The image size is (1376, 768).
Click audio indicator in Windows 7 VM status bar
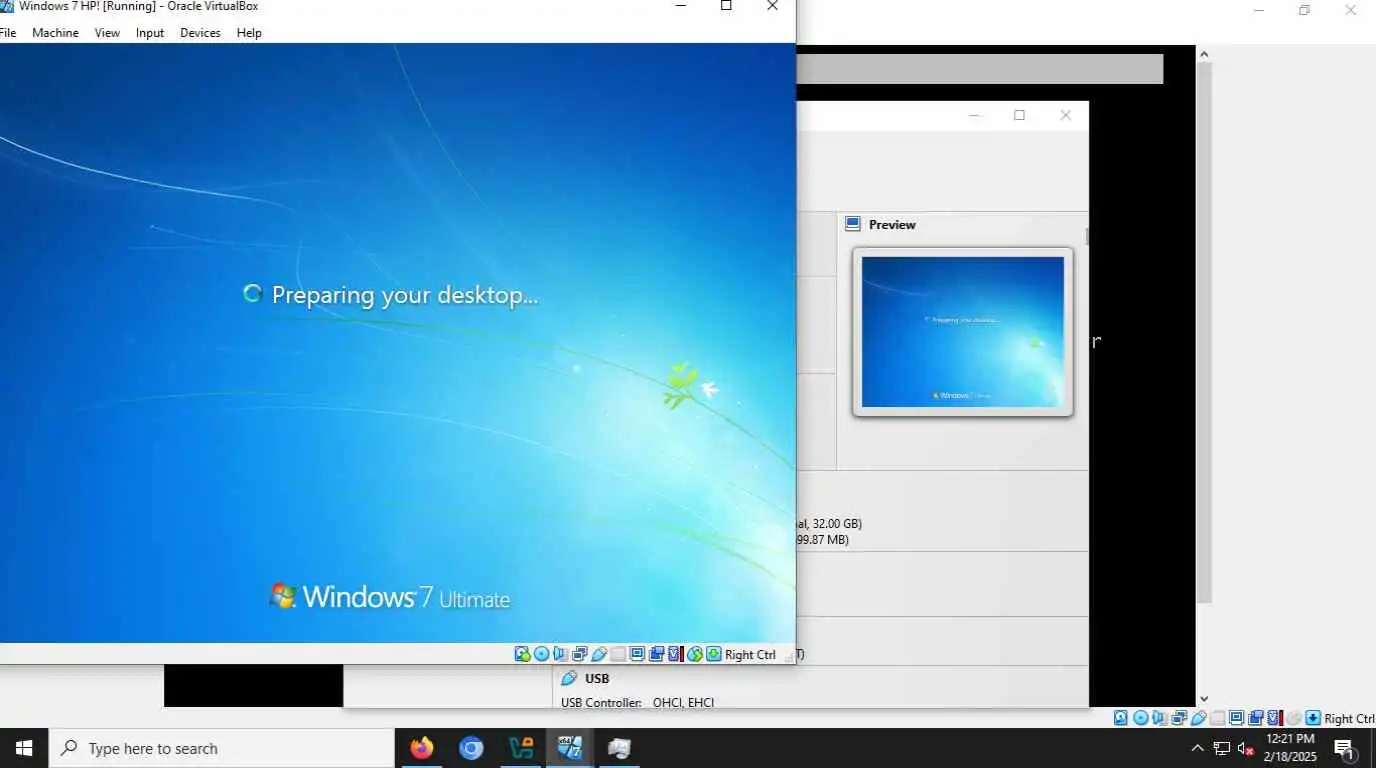(x=561, y=654)
